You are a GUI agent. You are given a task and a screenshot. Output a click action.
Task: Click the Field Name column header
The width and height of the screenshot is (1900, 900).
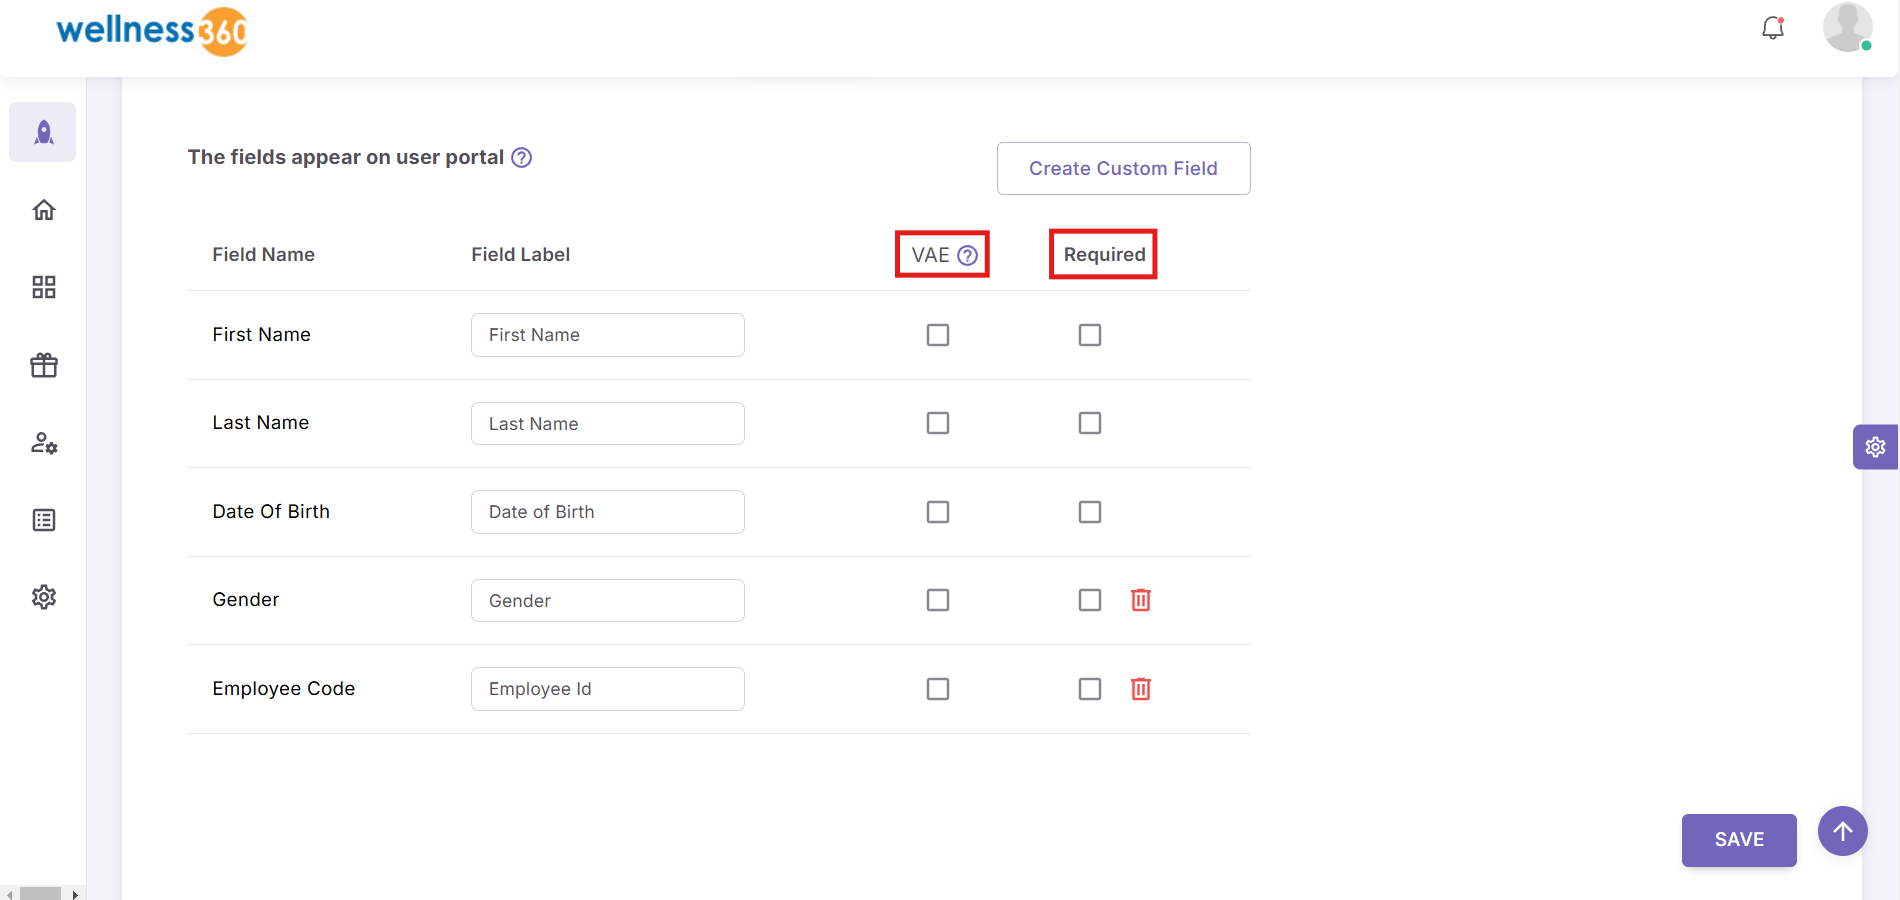(x=264, y=255)
